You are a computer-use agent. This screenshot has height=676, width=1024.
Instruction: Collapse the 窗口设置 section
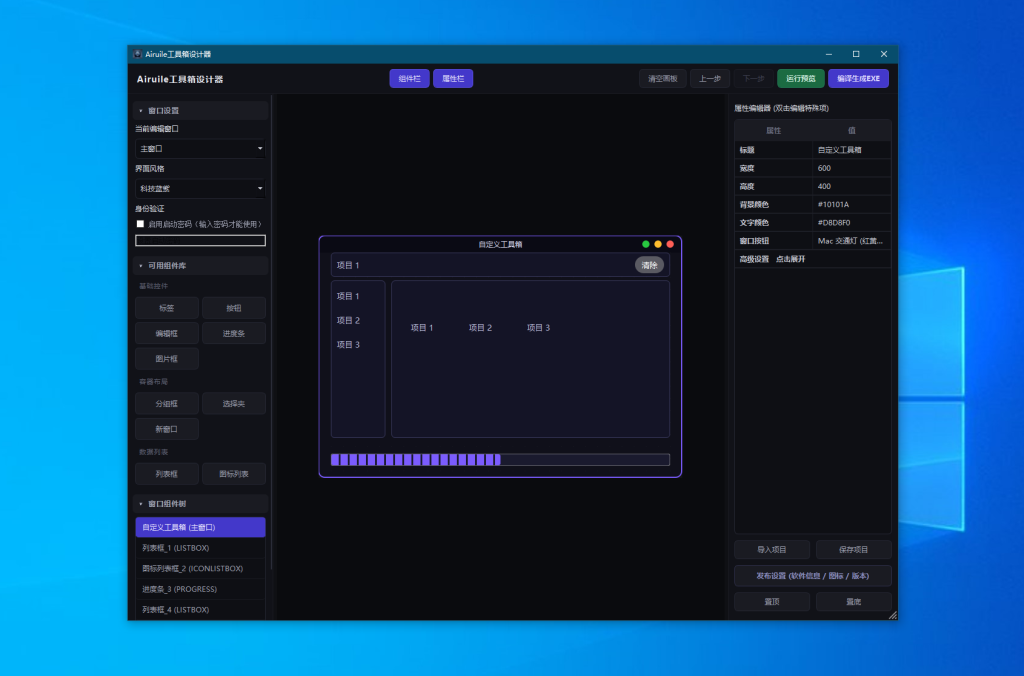point(200,110)
